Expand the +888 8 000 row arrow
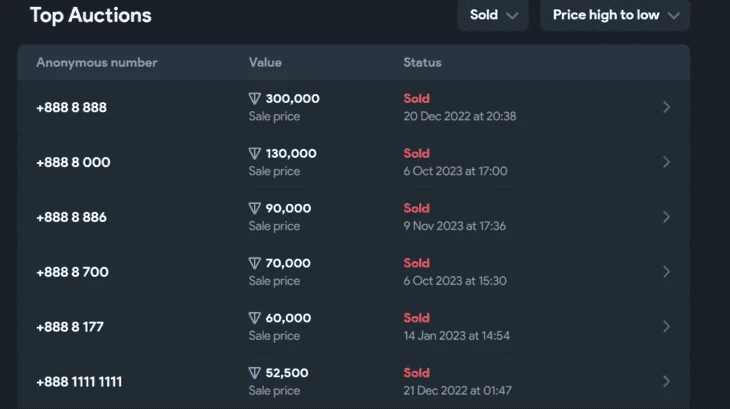This screenshot has height=409, width=730. 666,162
